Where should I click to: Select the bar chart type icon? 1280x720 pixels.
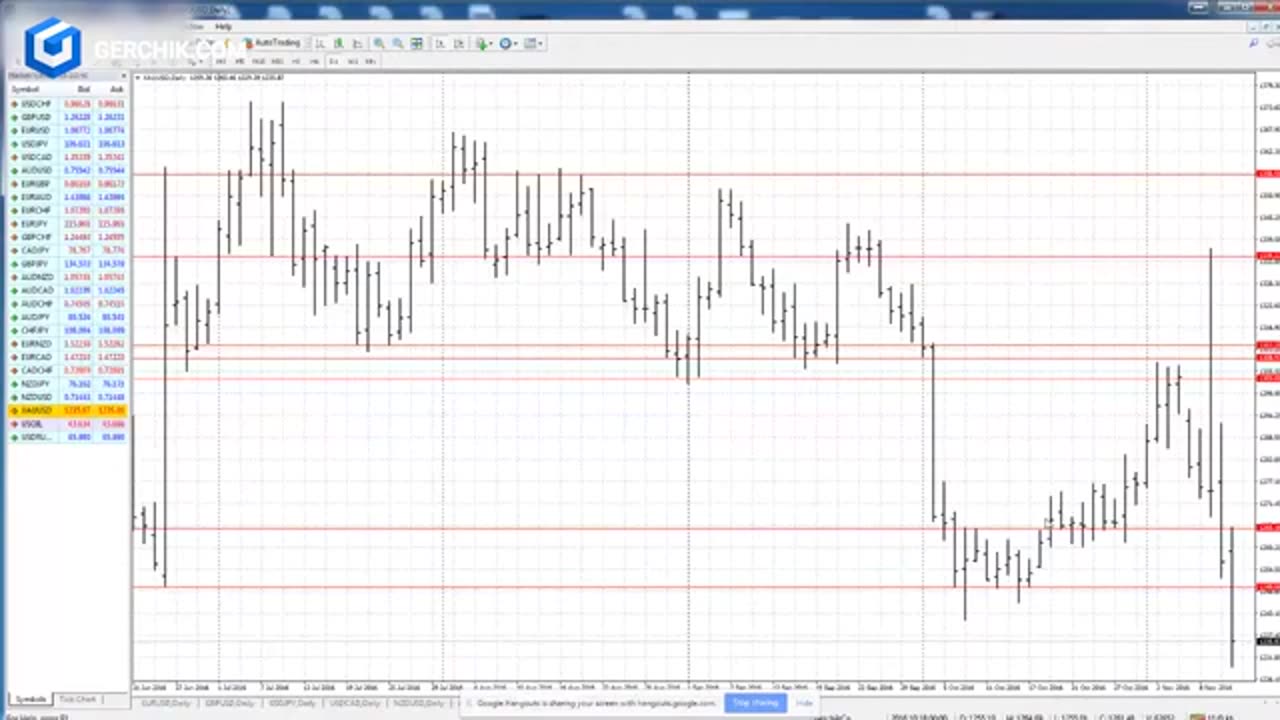pos(319,43)
